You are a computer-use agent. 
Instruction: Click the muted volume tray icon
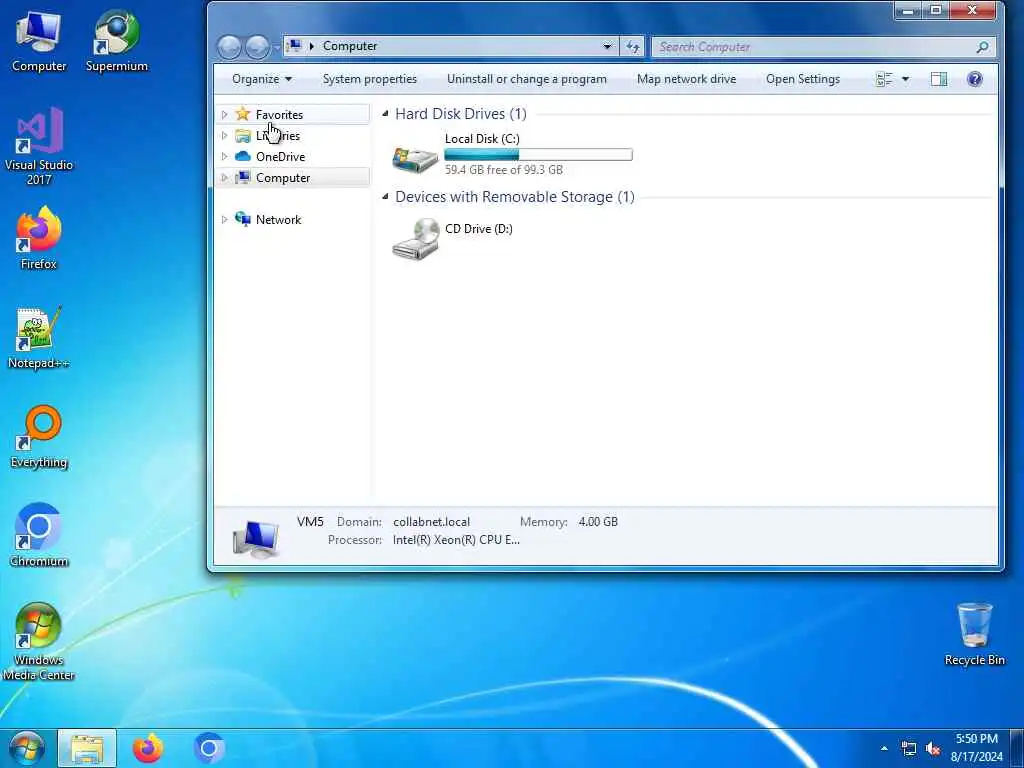[x=933, y=748]
